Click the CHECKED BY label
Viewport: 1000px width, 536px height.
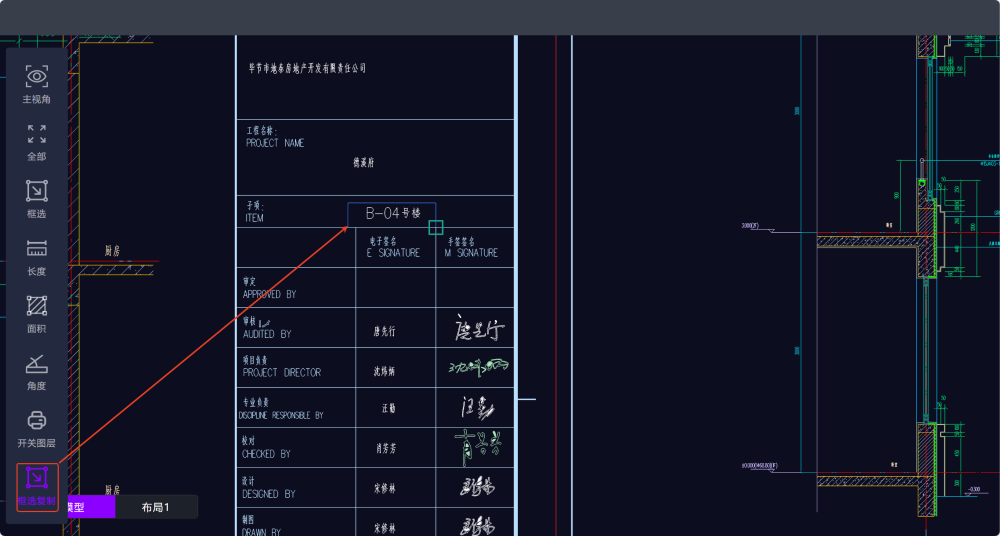click(266, 454)
